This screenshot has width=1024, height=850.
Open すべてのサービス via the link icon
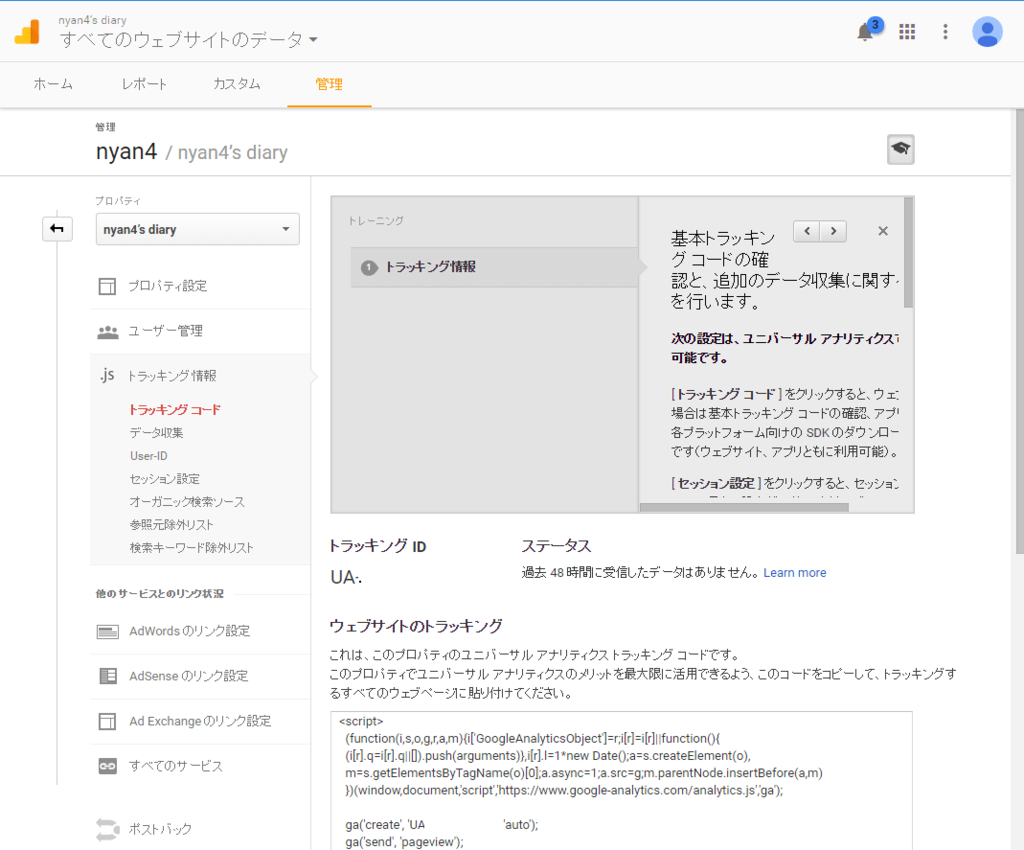pos(107,766)
